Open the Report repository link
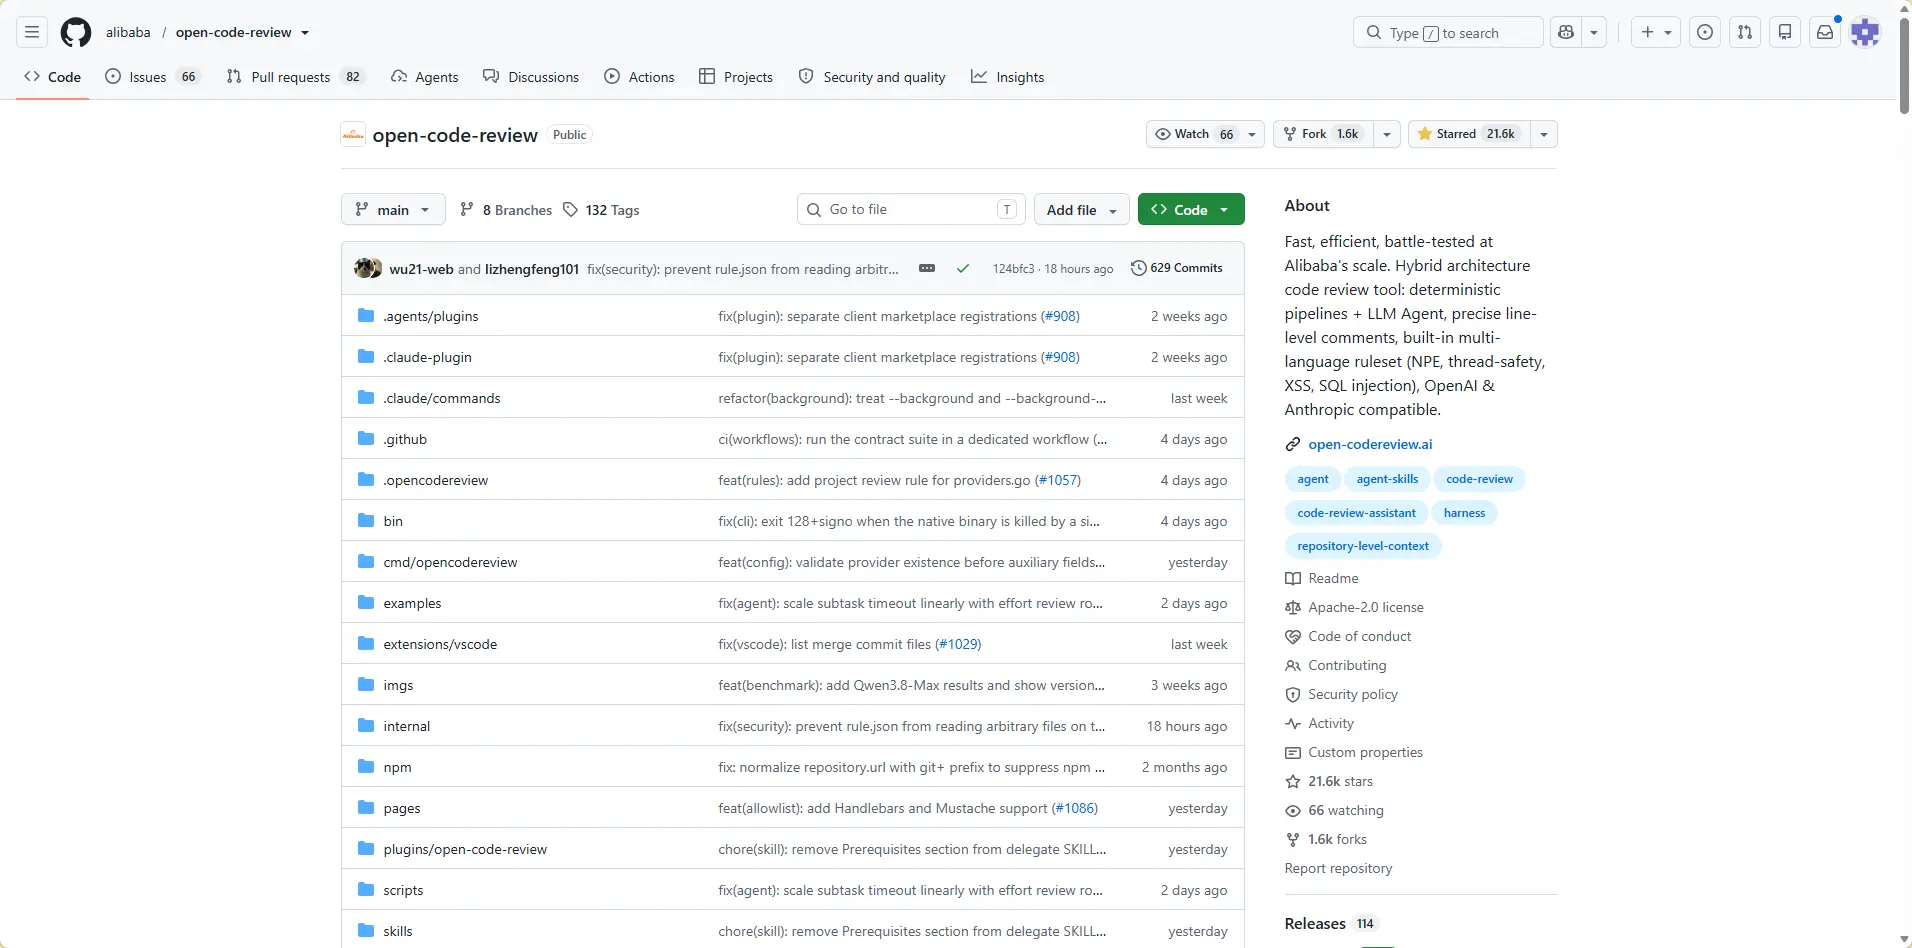Image resolution: width=1912 pixels, height=948 pixels. tap(1338, 868)
